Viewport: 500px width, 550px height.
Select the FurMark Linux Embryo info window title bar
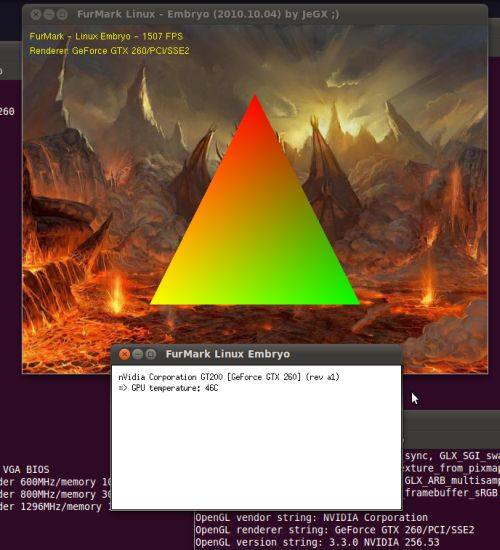(x=256, y=354)
